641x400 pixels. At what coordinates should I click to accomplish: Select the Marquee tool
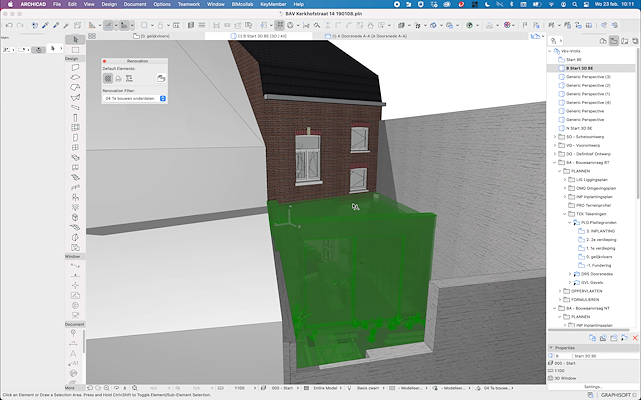[75, 49]
